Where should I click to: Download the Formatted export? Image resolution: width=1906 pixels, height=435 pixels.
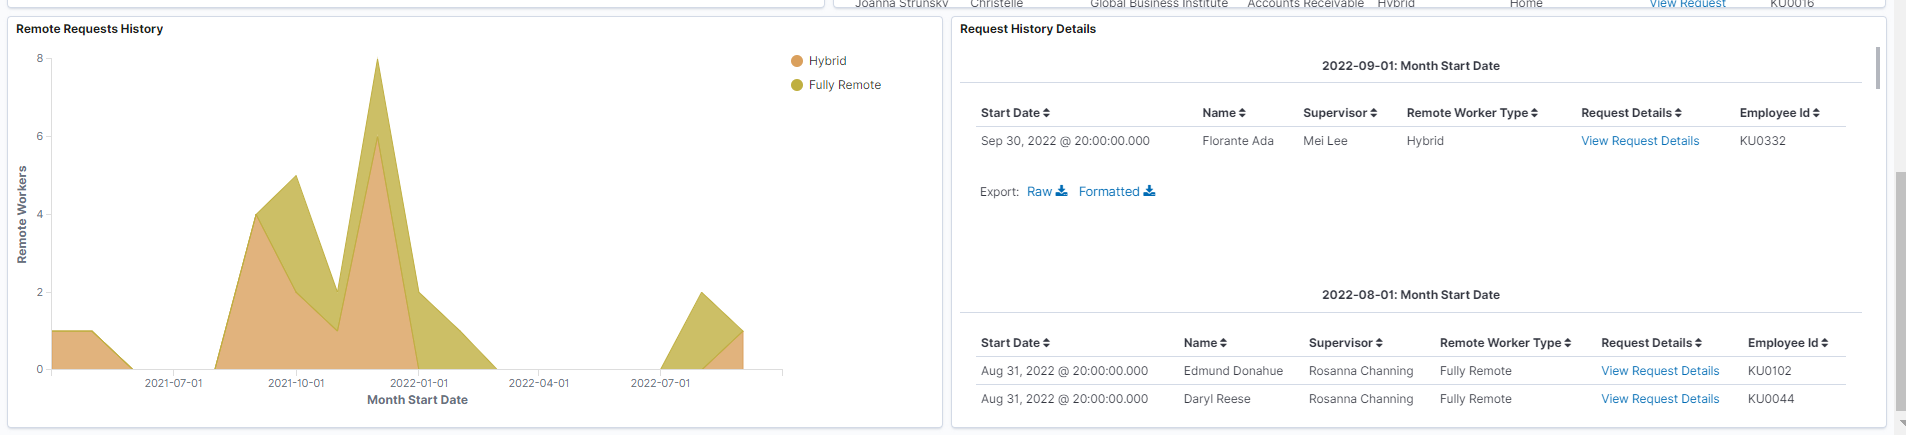[x=1116, y=192]
